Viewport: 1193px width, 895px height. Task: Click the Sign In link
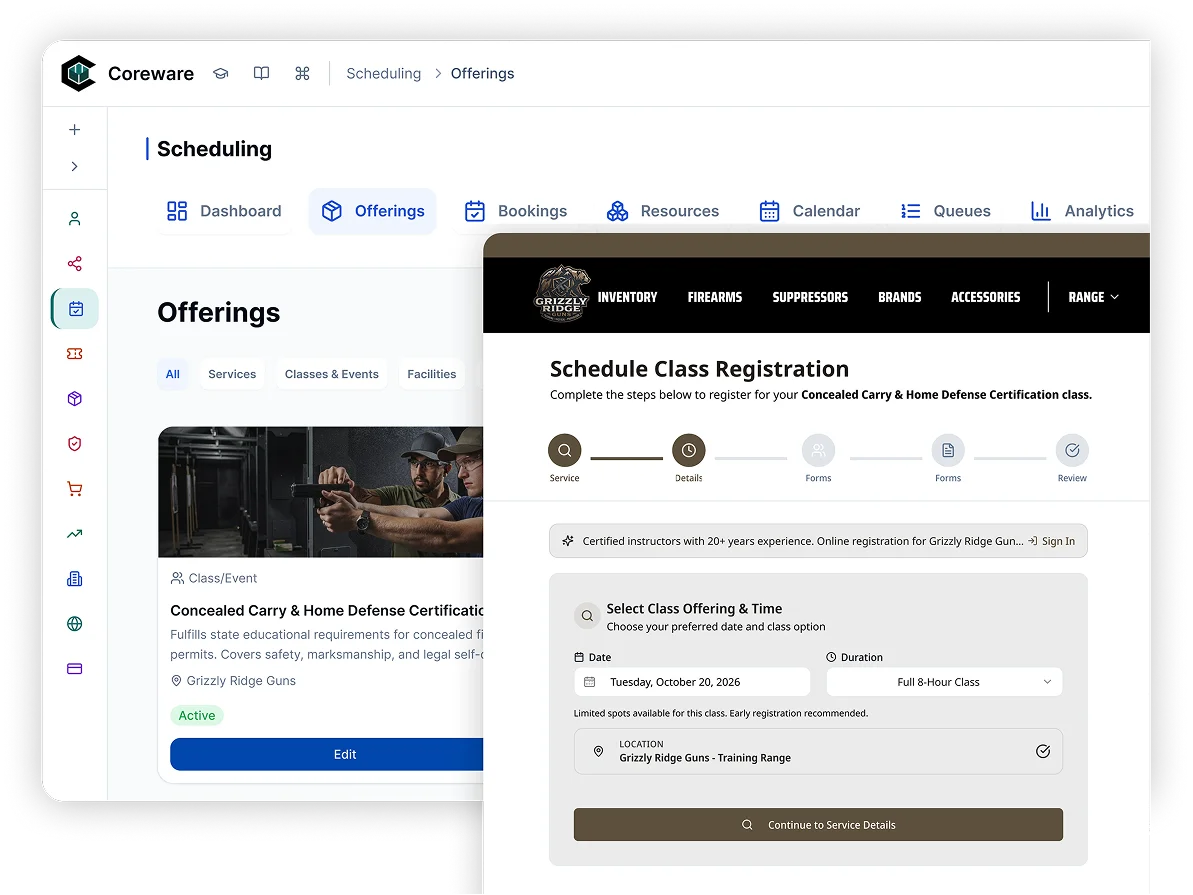[x=1051, y=541]
